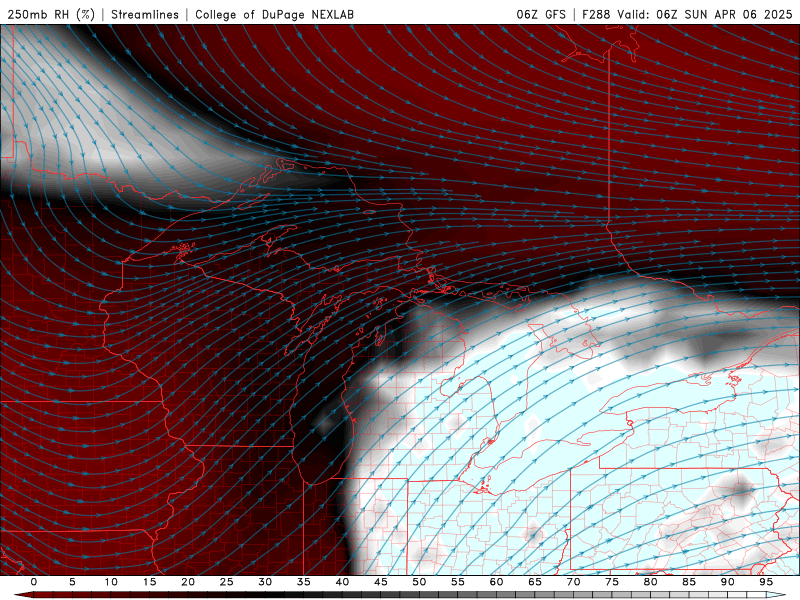Screen dimensions: 800x600
Task: Select the '95' colorbar tick label
Action: tap(766, 582)
